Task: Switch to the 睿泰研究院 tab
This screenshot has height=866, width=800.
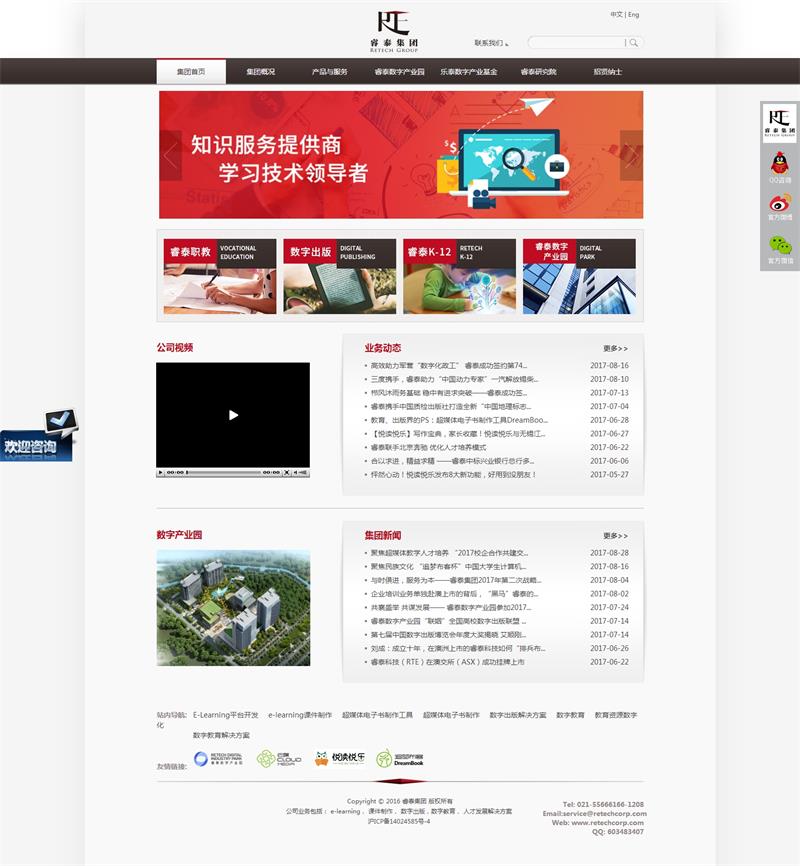Action: coord(539,71)
